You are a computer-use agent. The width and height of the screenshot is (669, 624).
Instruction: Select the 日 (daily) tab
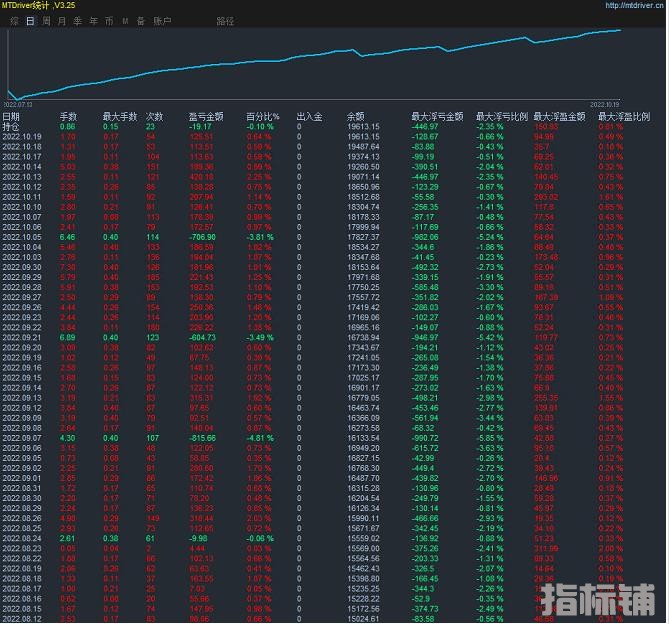point(30,20)
